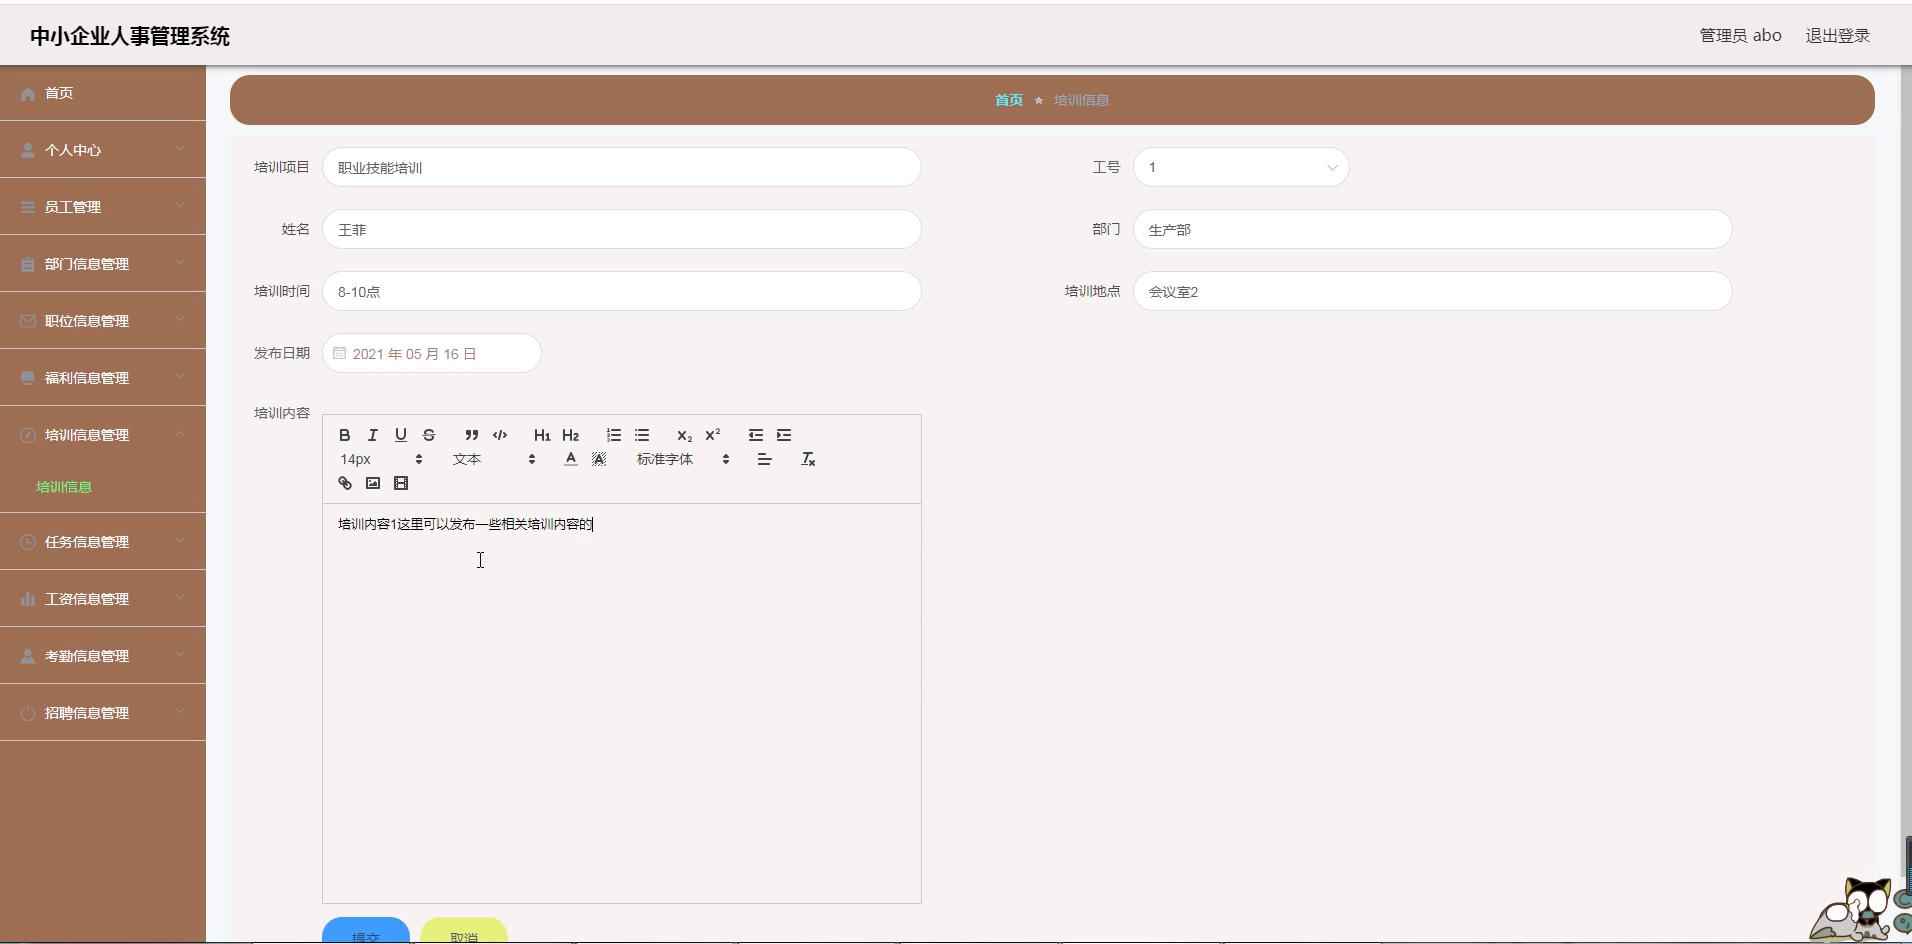Apply an ordered numbered list

(x=614, y=435)
